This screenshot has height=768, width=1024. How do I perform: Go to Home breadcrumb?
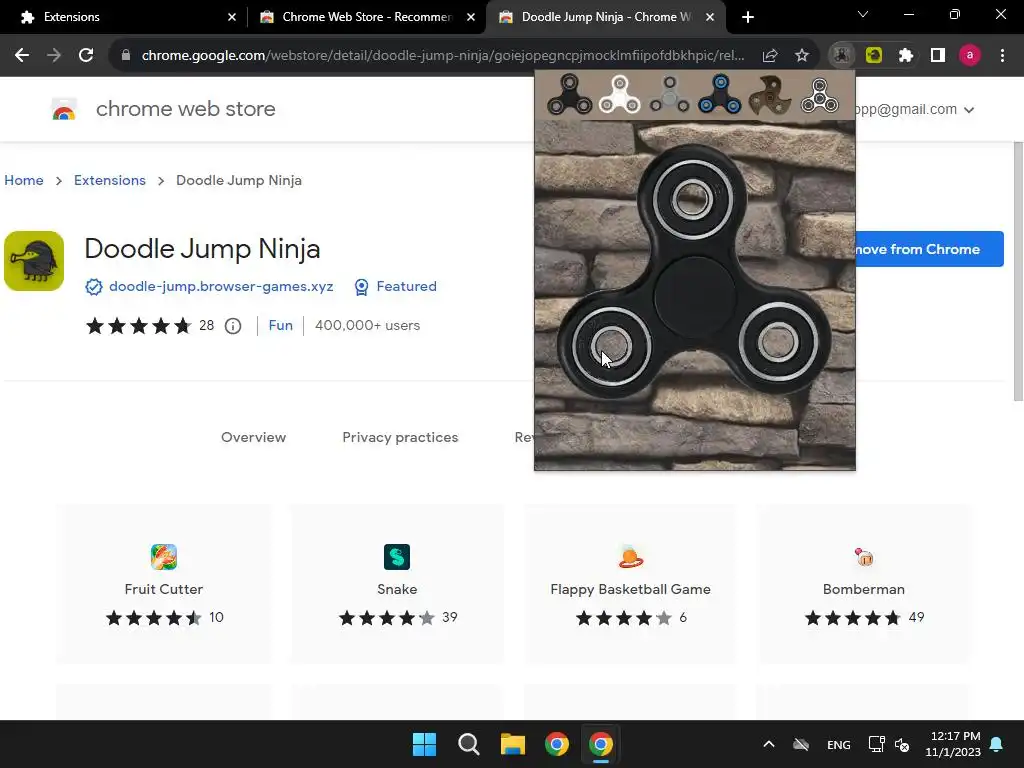[x=24, y=180]
